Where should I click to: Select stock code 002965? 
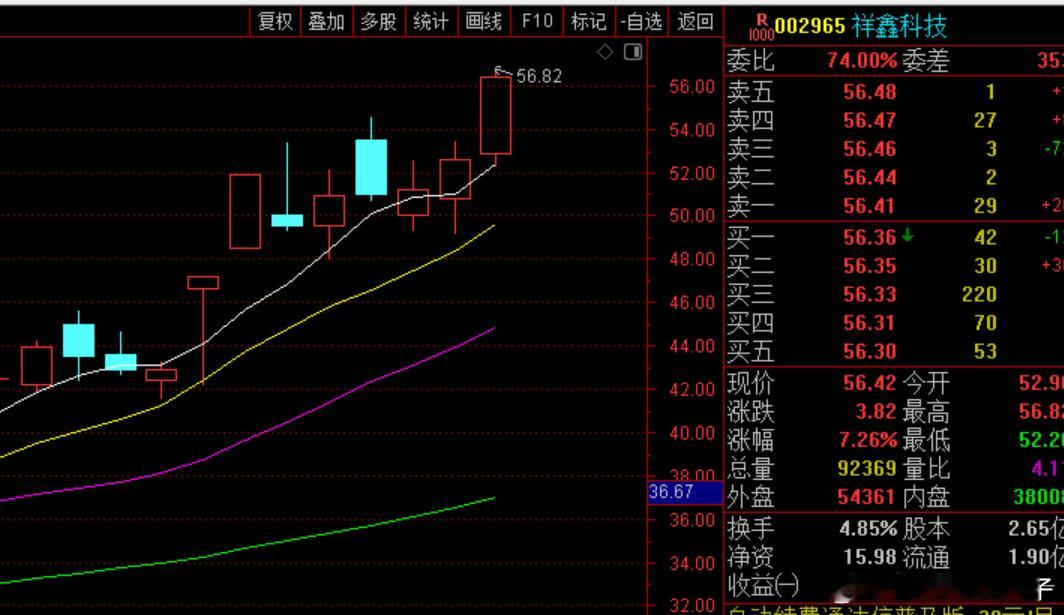tap(810, 26)
